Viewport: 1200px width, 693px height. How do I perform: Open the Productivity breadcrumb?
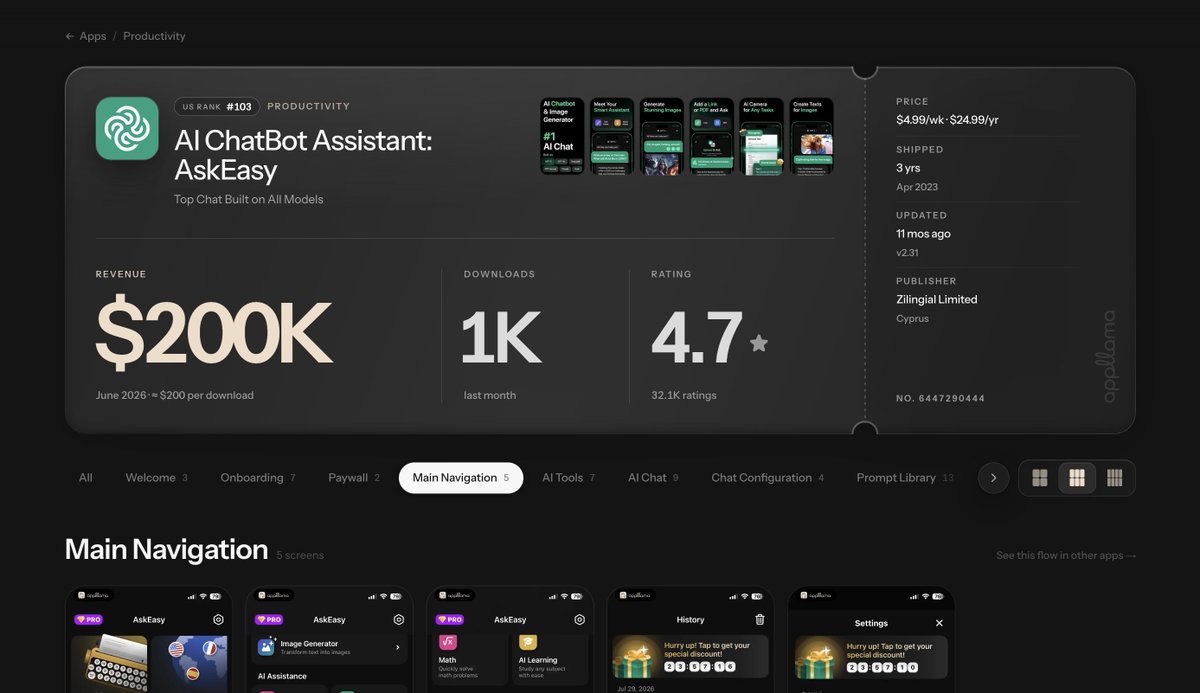[x=154, y=36]
